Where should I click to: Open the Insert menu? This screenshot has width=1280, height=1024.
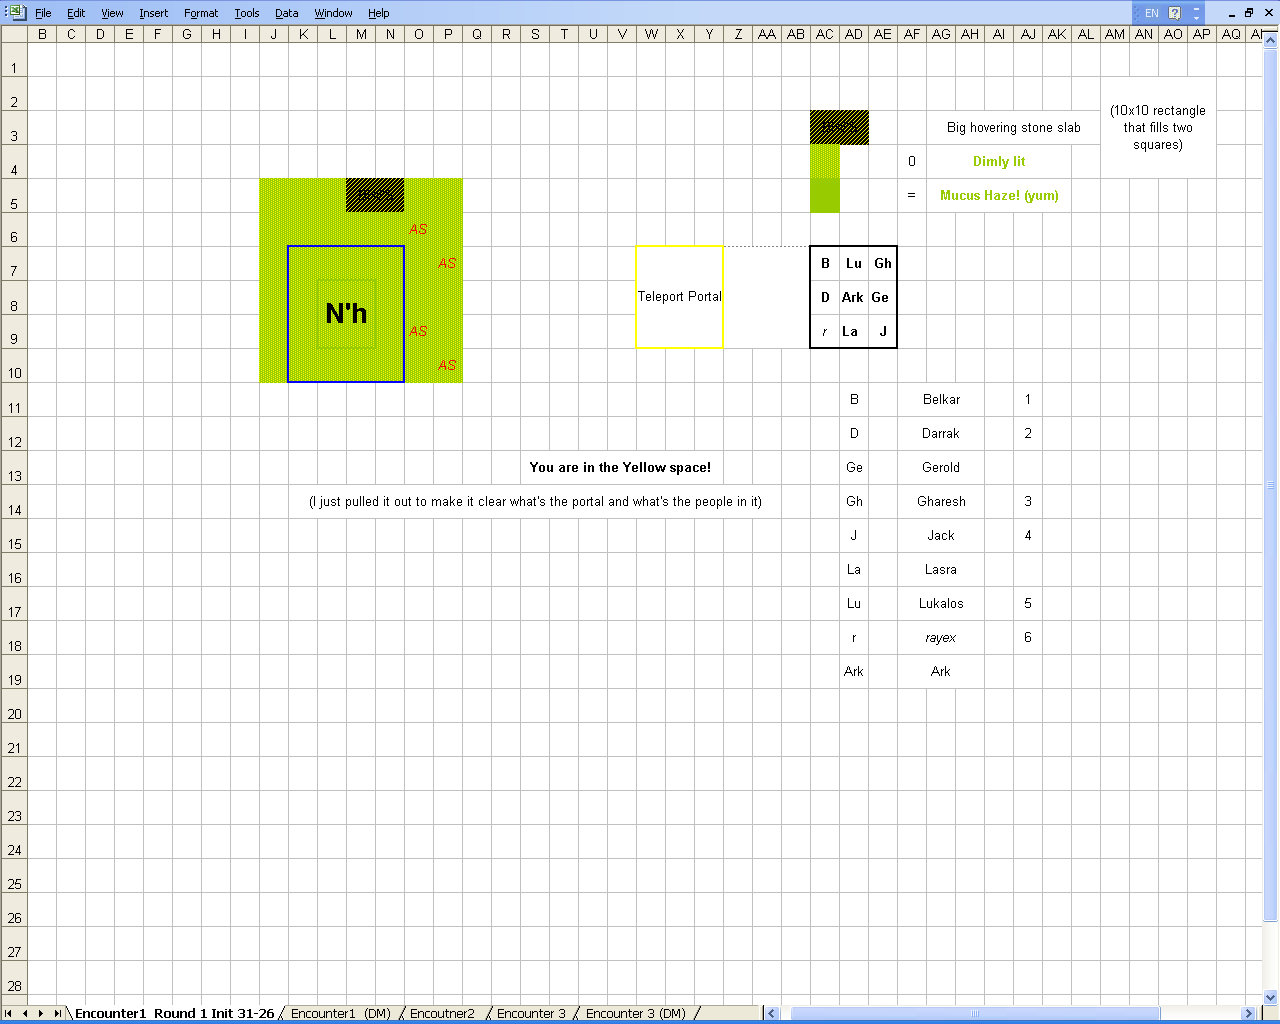pyautogui.click(x=153, y=13)
